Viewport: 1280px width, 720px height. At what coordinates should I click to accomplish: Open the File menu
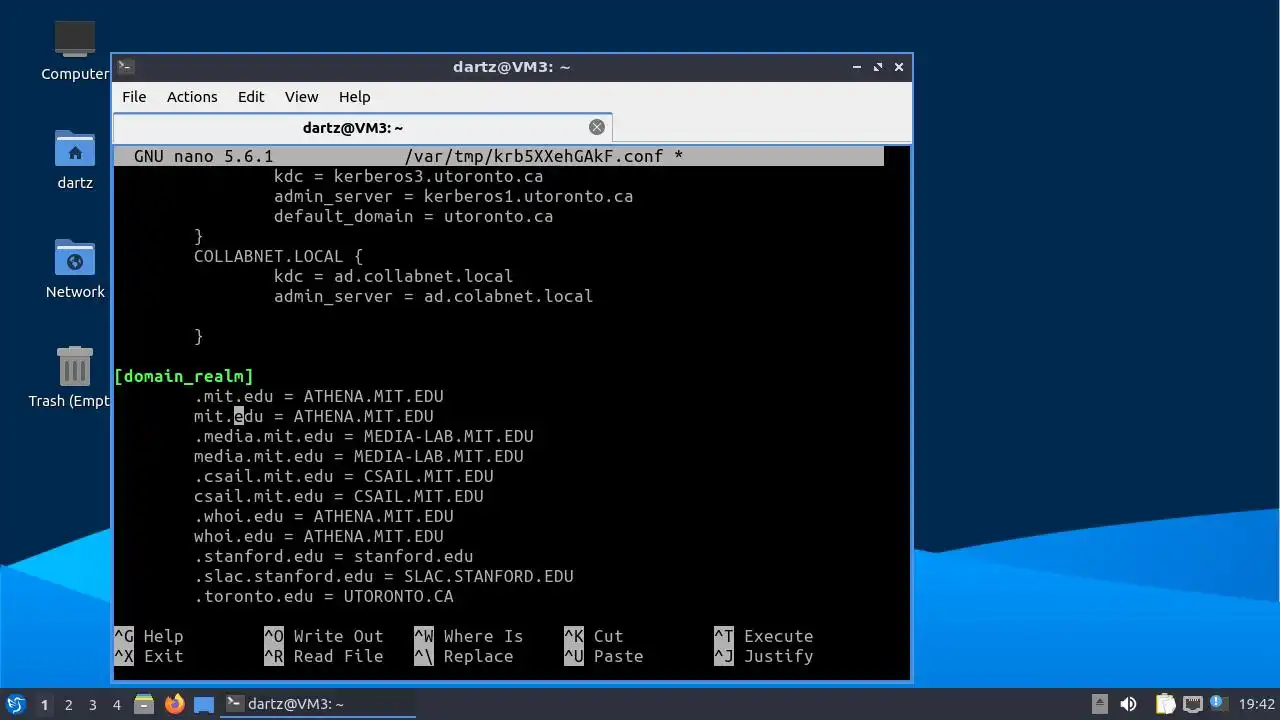coord(134,97)
